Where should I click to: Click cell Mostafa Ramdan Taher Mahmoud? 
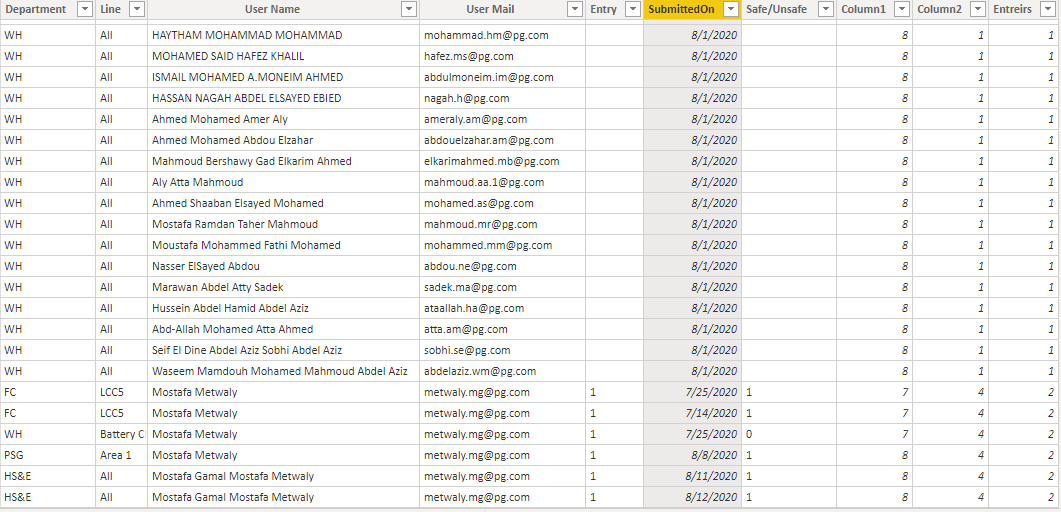point(284,224)
